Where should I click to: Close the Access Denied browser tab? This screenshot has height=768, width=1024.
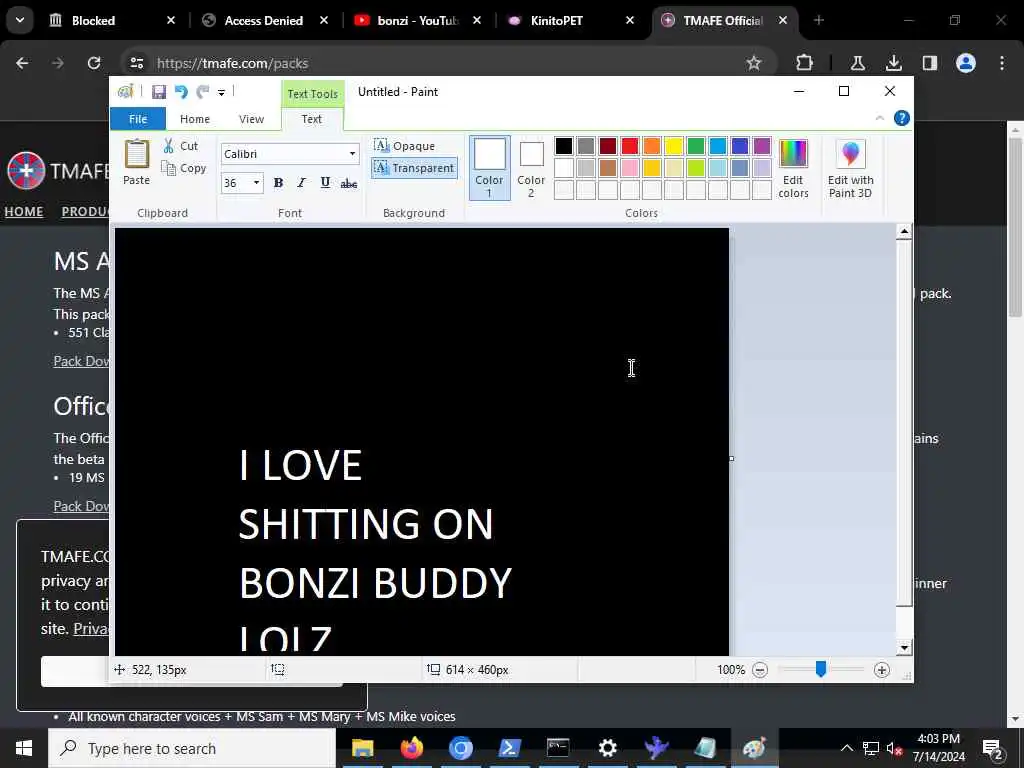coord(324,21)
